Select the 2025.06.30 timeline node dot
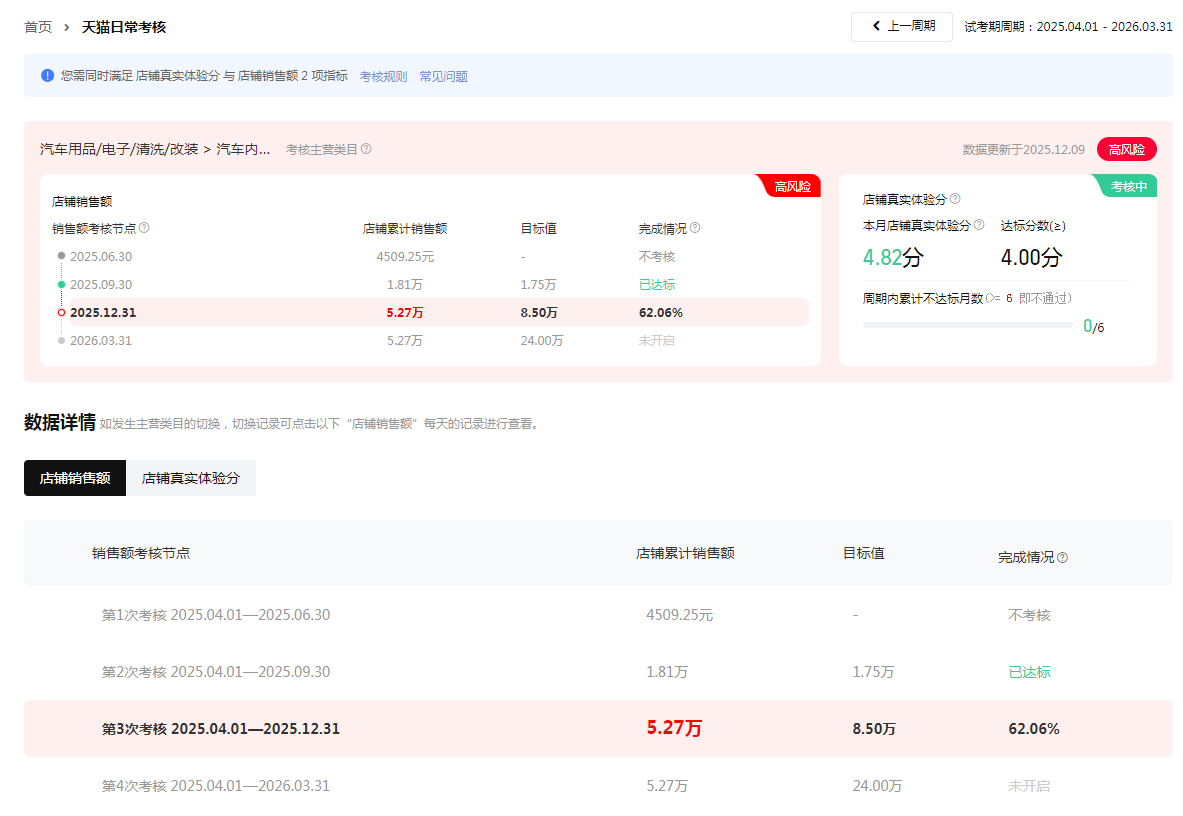The width and height of the screenshot is (1183, 816). coord(61,256)
